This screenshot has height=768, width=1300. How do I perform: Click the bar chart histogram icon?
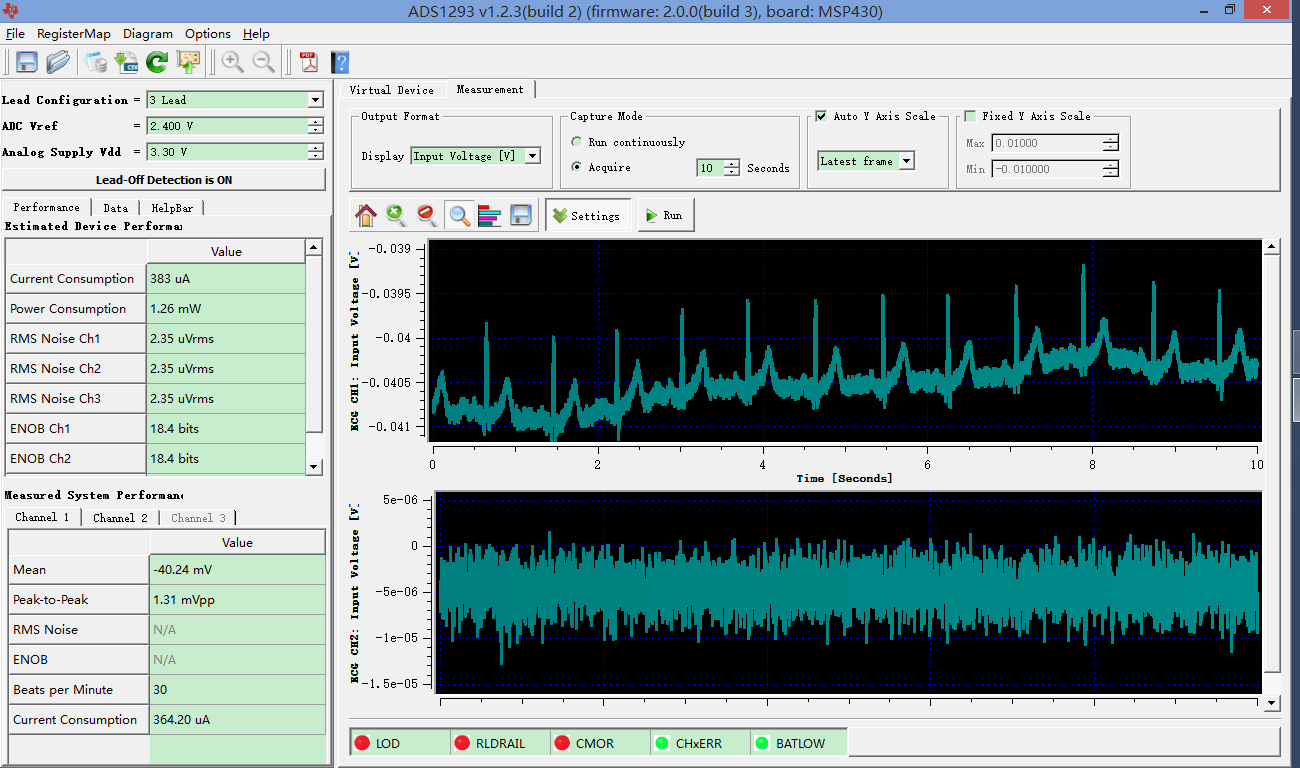[489, 215]
